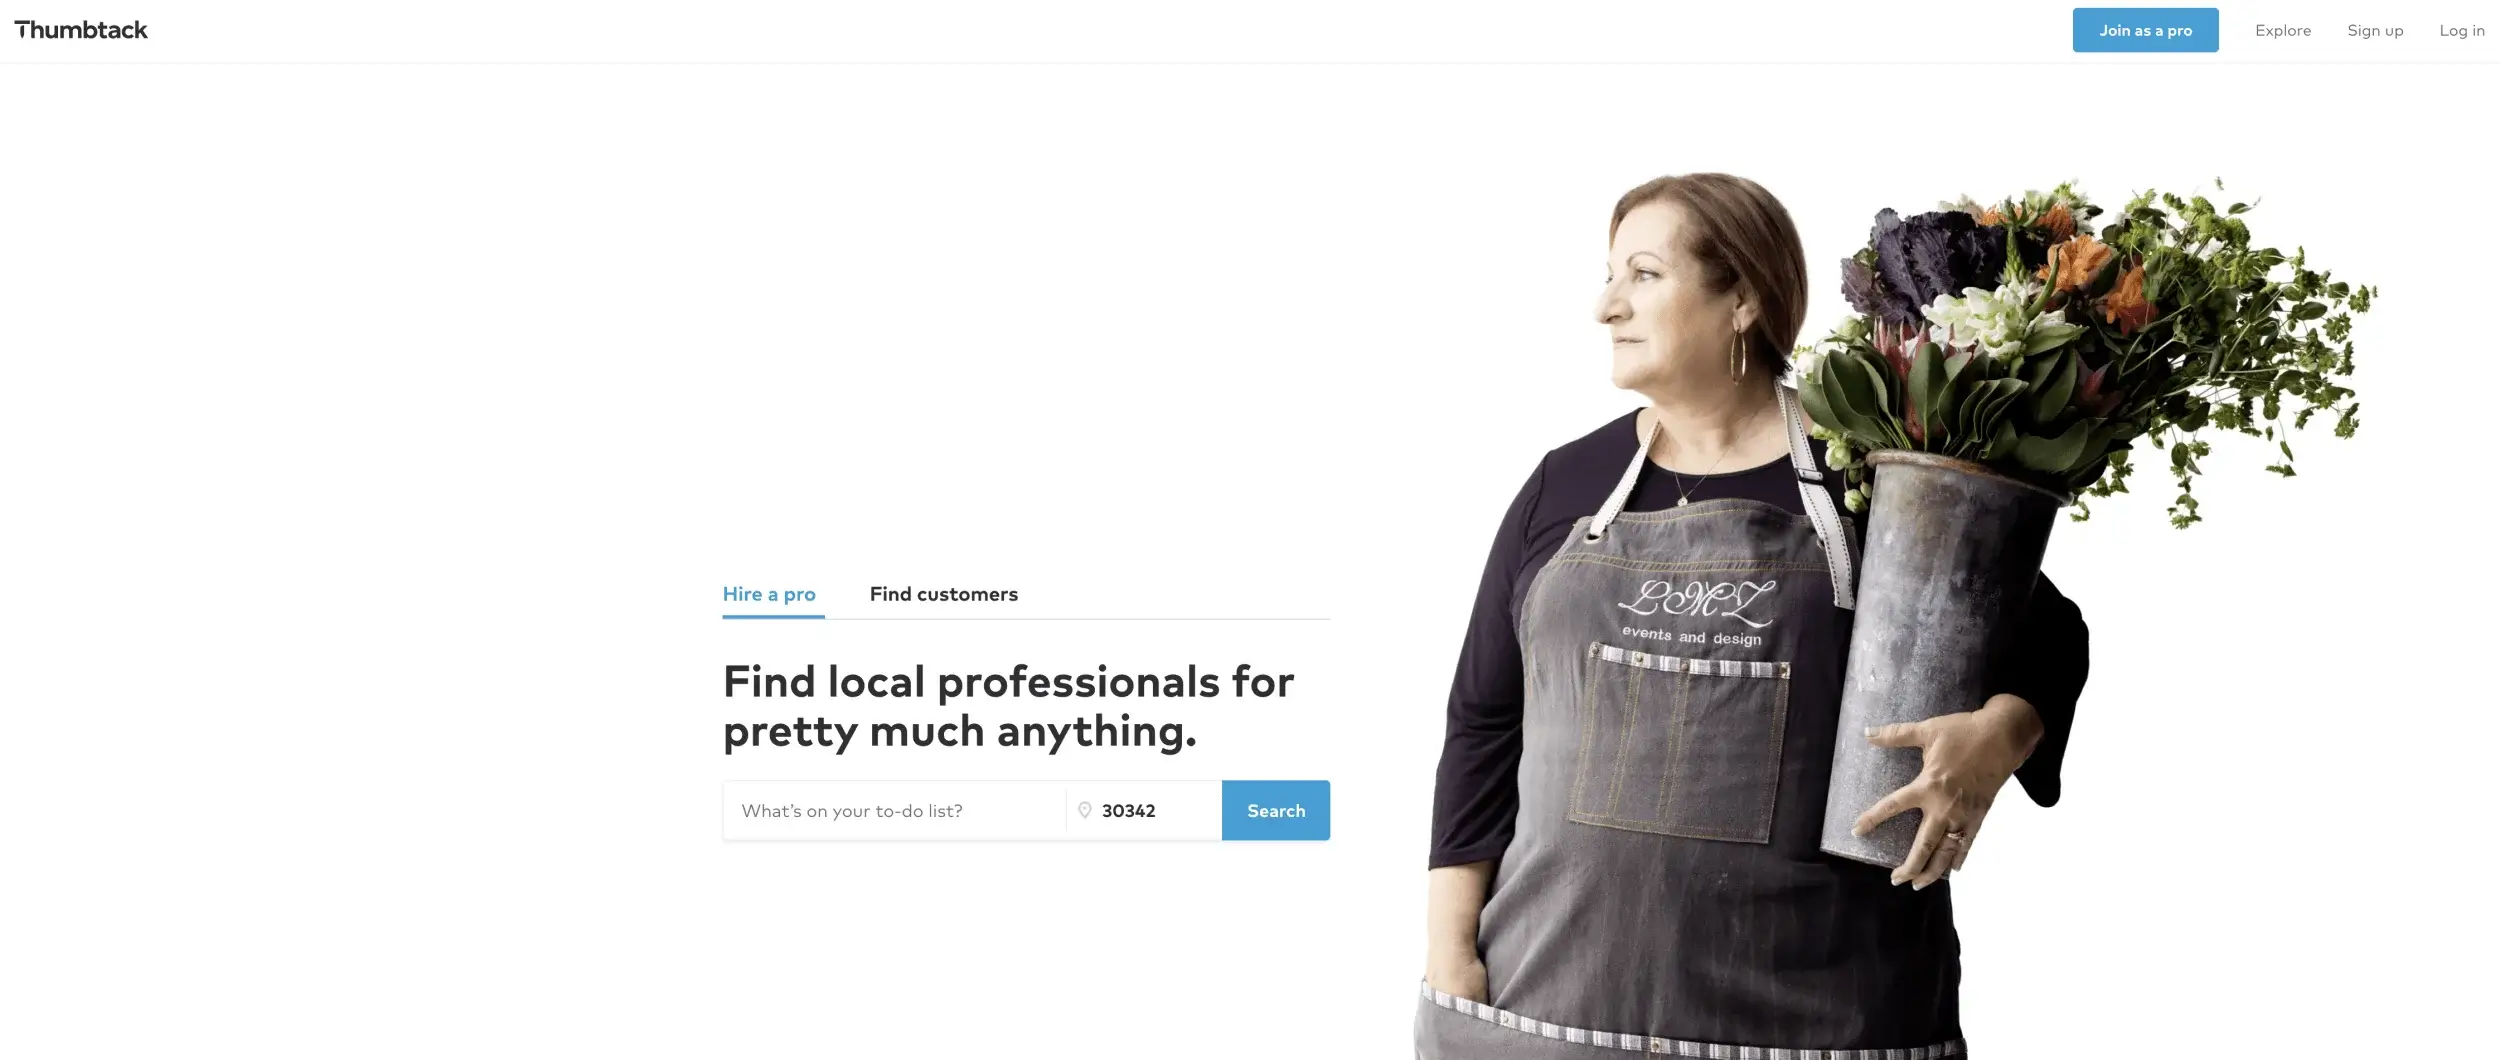2500x1060 pixels.
Task: Go to Sign up
Action: pos(2374,30)
